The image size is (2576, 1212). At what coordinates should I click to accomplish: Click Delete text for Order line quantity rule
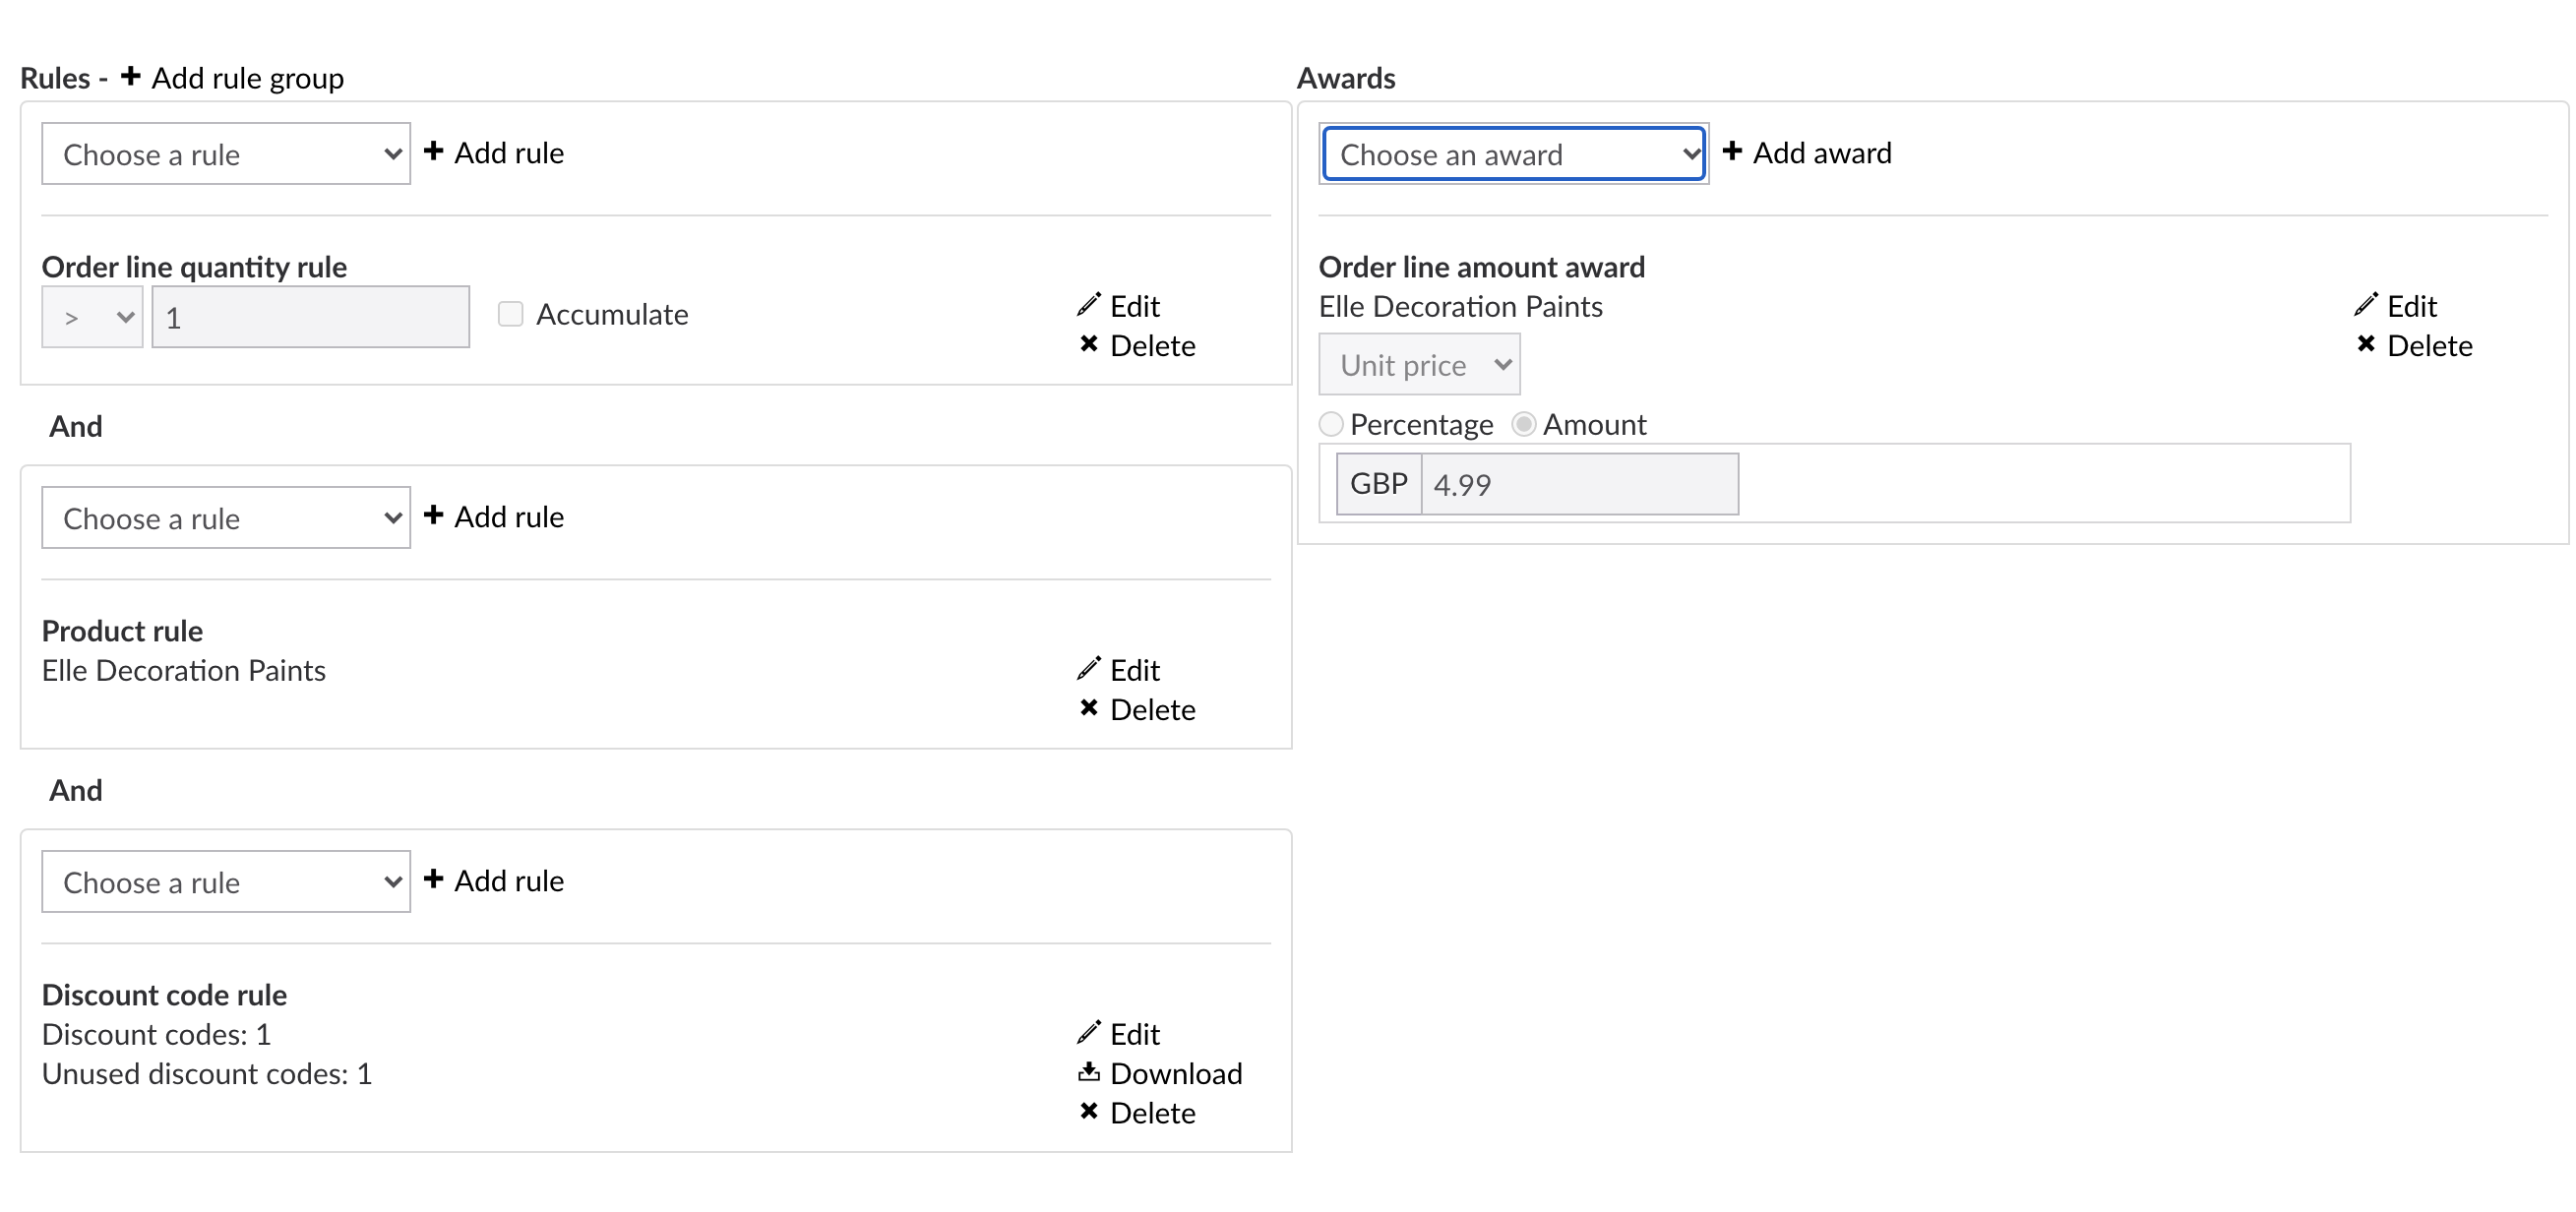tap(1153, 346)
